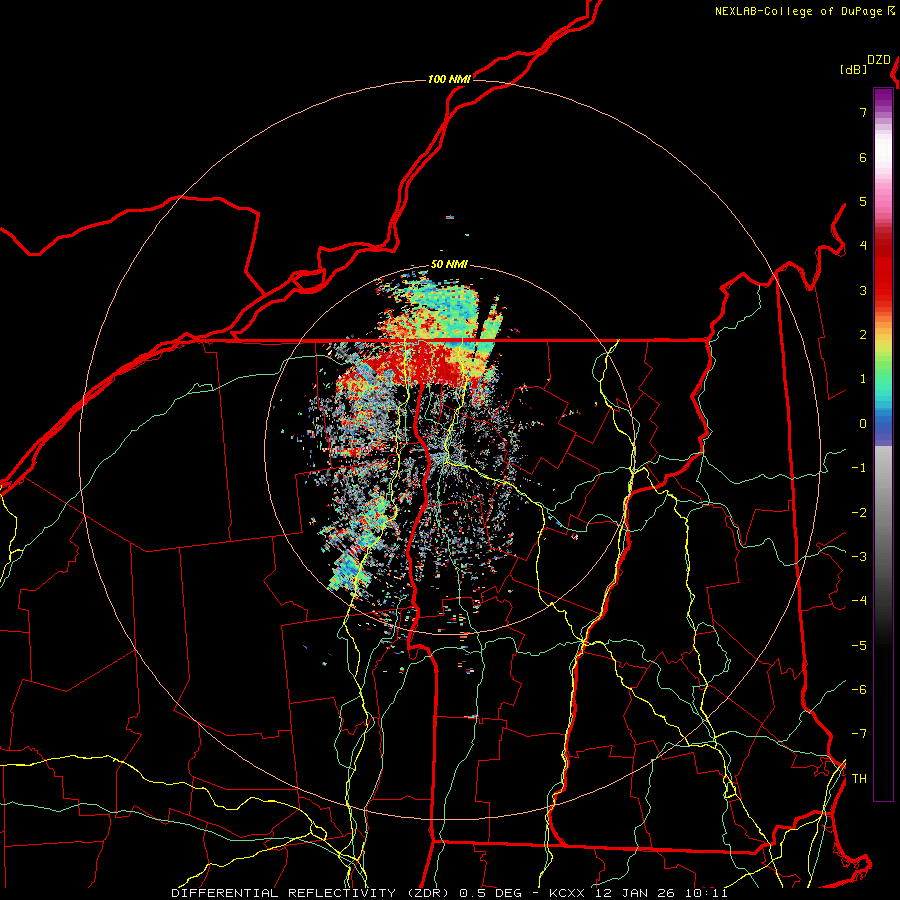The height and width of the screenshot is (900, 900).
Task: Select the -1 value on color scale
Action: pos(859,468)
